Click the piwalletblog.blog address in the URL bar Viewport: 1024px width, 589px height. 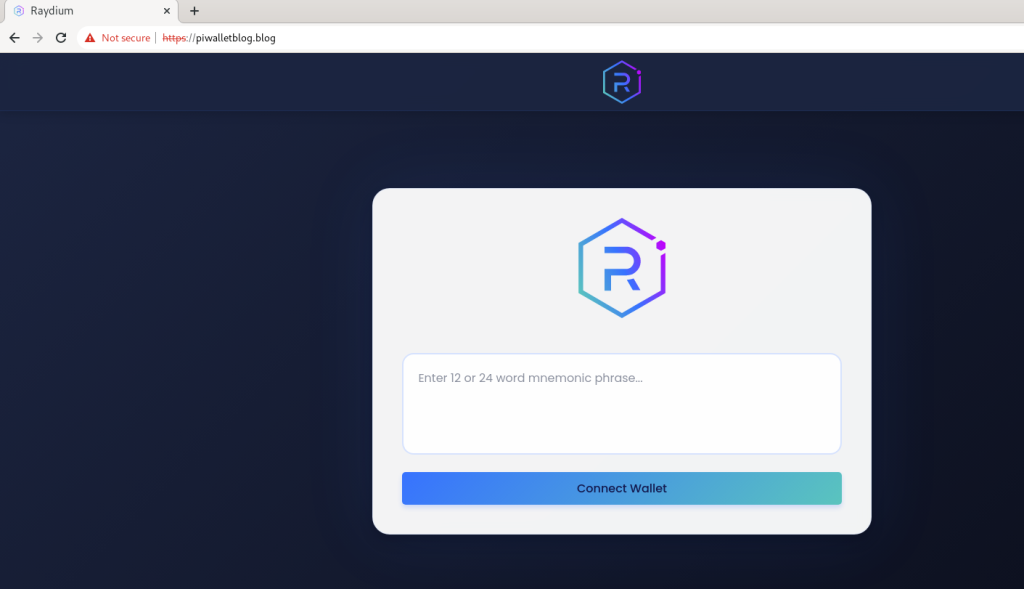[236, 37]
